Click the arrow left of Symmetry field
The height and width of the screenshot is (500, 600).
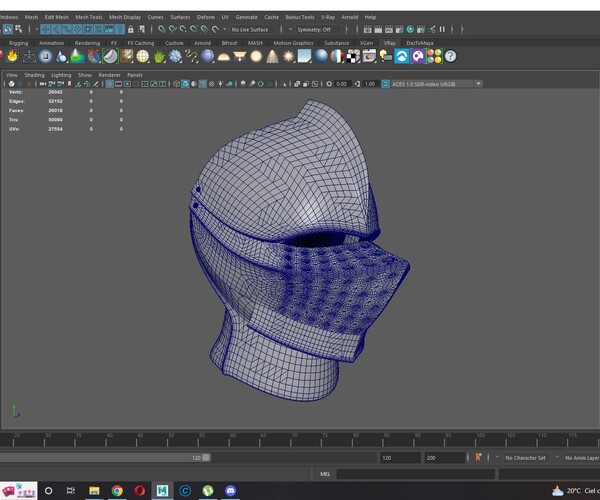point(290,29)
